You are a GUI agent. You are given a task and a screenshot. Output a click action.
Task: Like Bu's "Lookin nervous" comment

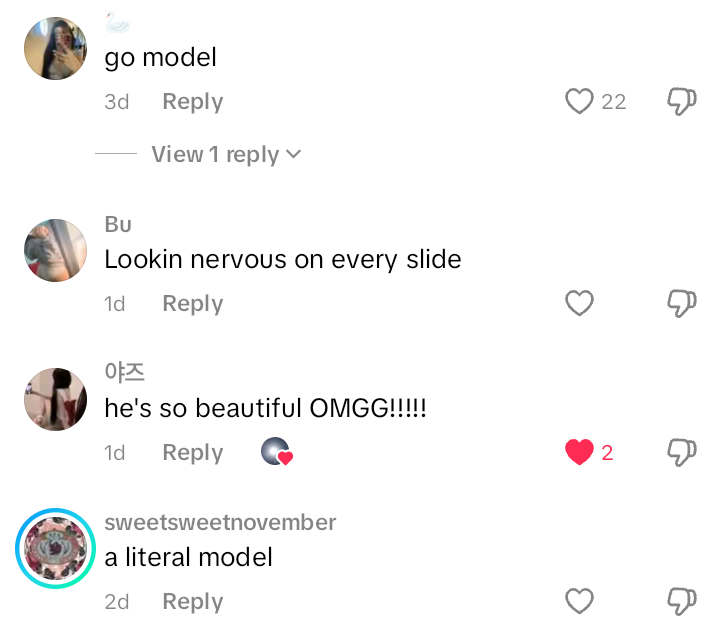(579, 303)
